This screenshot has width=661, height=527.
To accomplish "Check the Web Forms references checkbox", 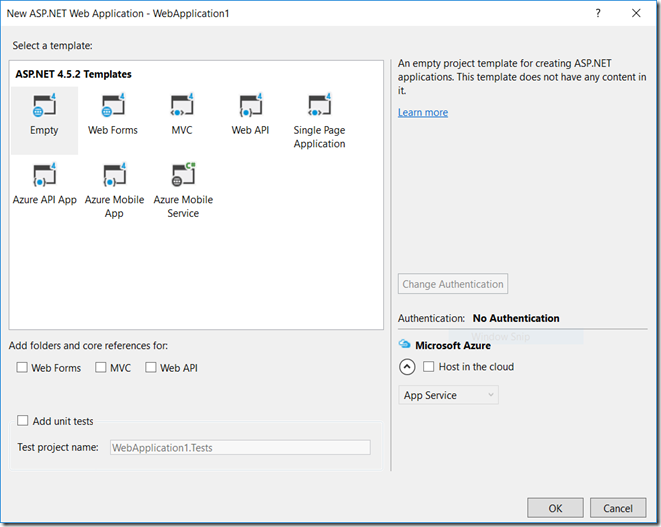I will (22, 367).
